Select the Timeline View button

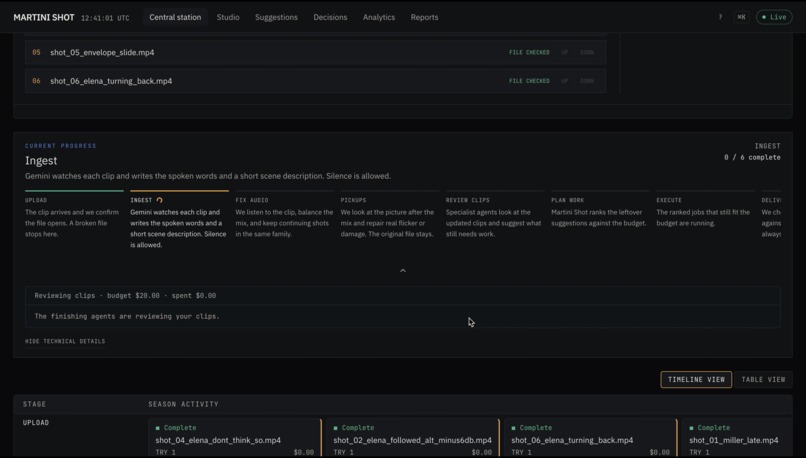696,379
